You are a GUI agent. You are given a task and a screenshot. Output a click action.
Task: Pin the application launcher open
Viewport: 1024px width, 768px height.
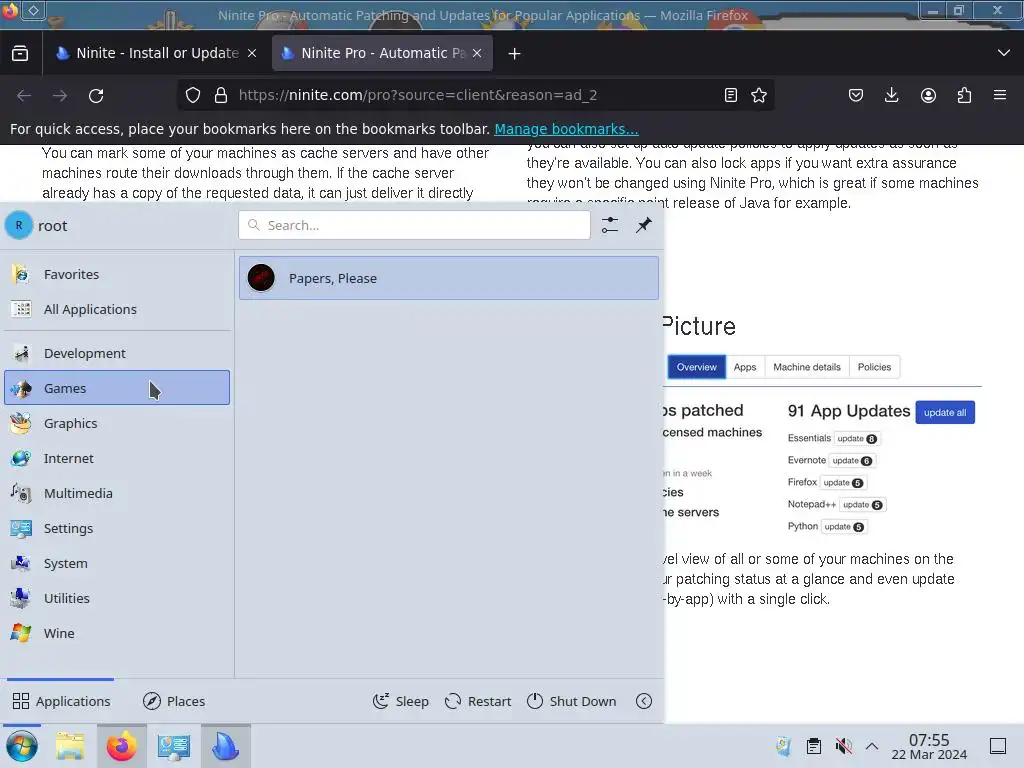(x=644, y=225)
